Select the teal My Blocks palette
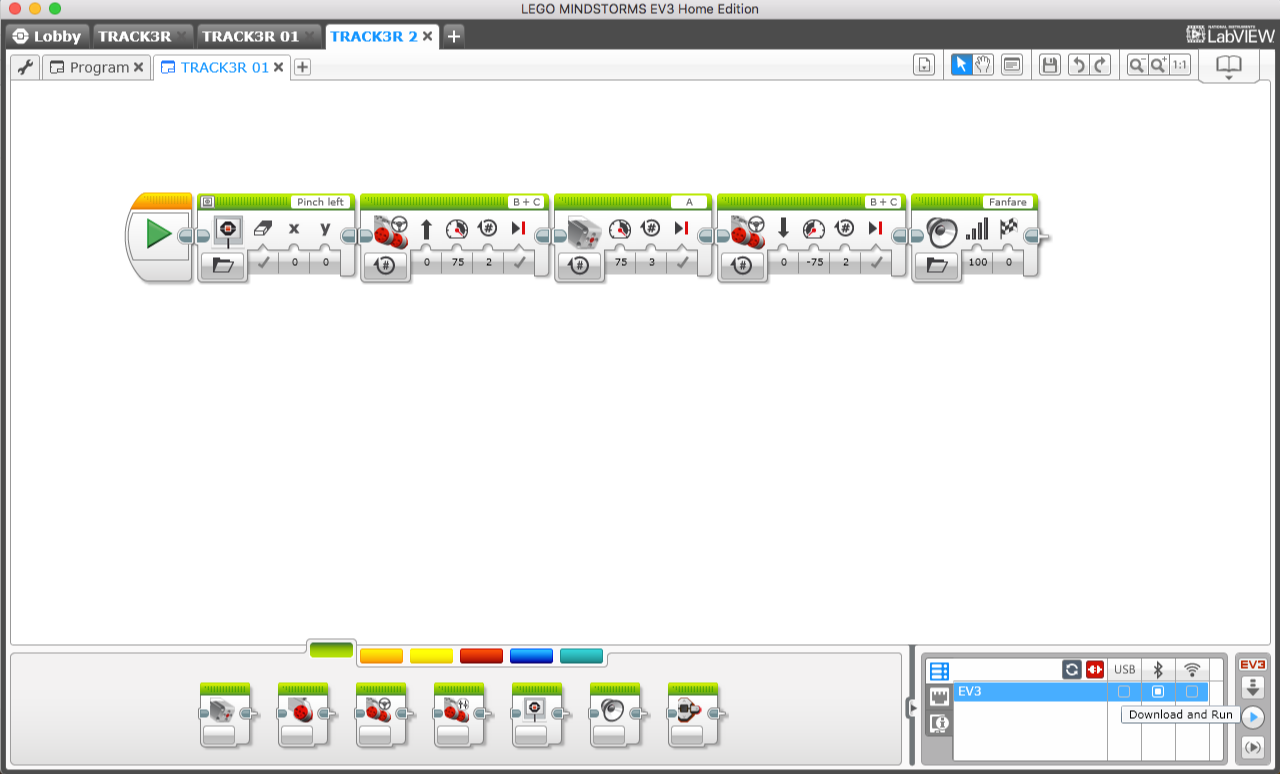Screen dimensions: 1280x774 click(581, 656)
